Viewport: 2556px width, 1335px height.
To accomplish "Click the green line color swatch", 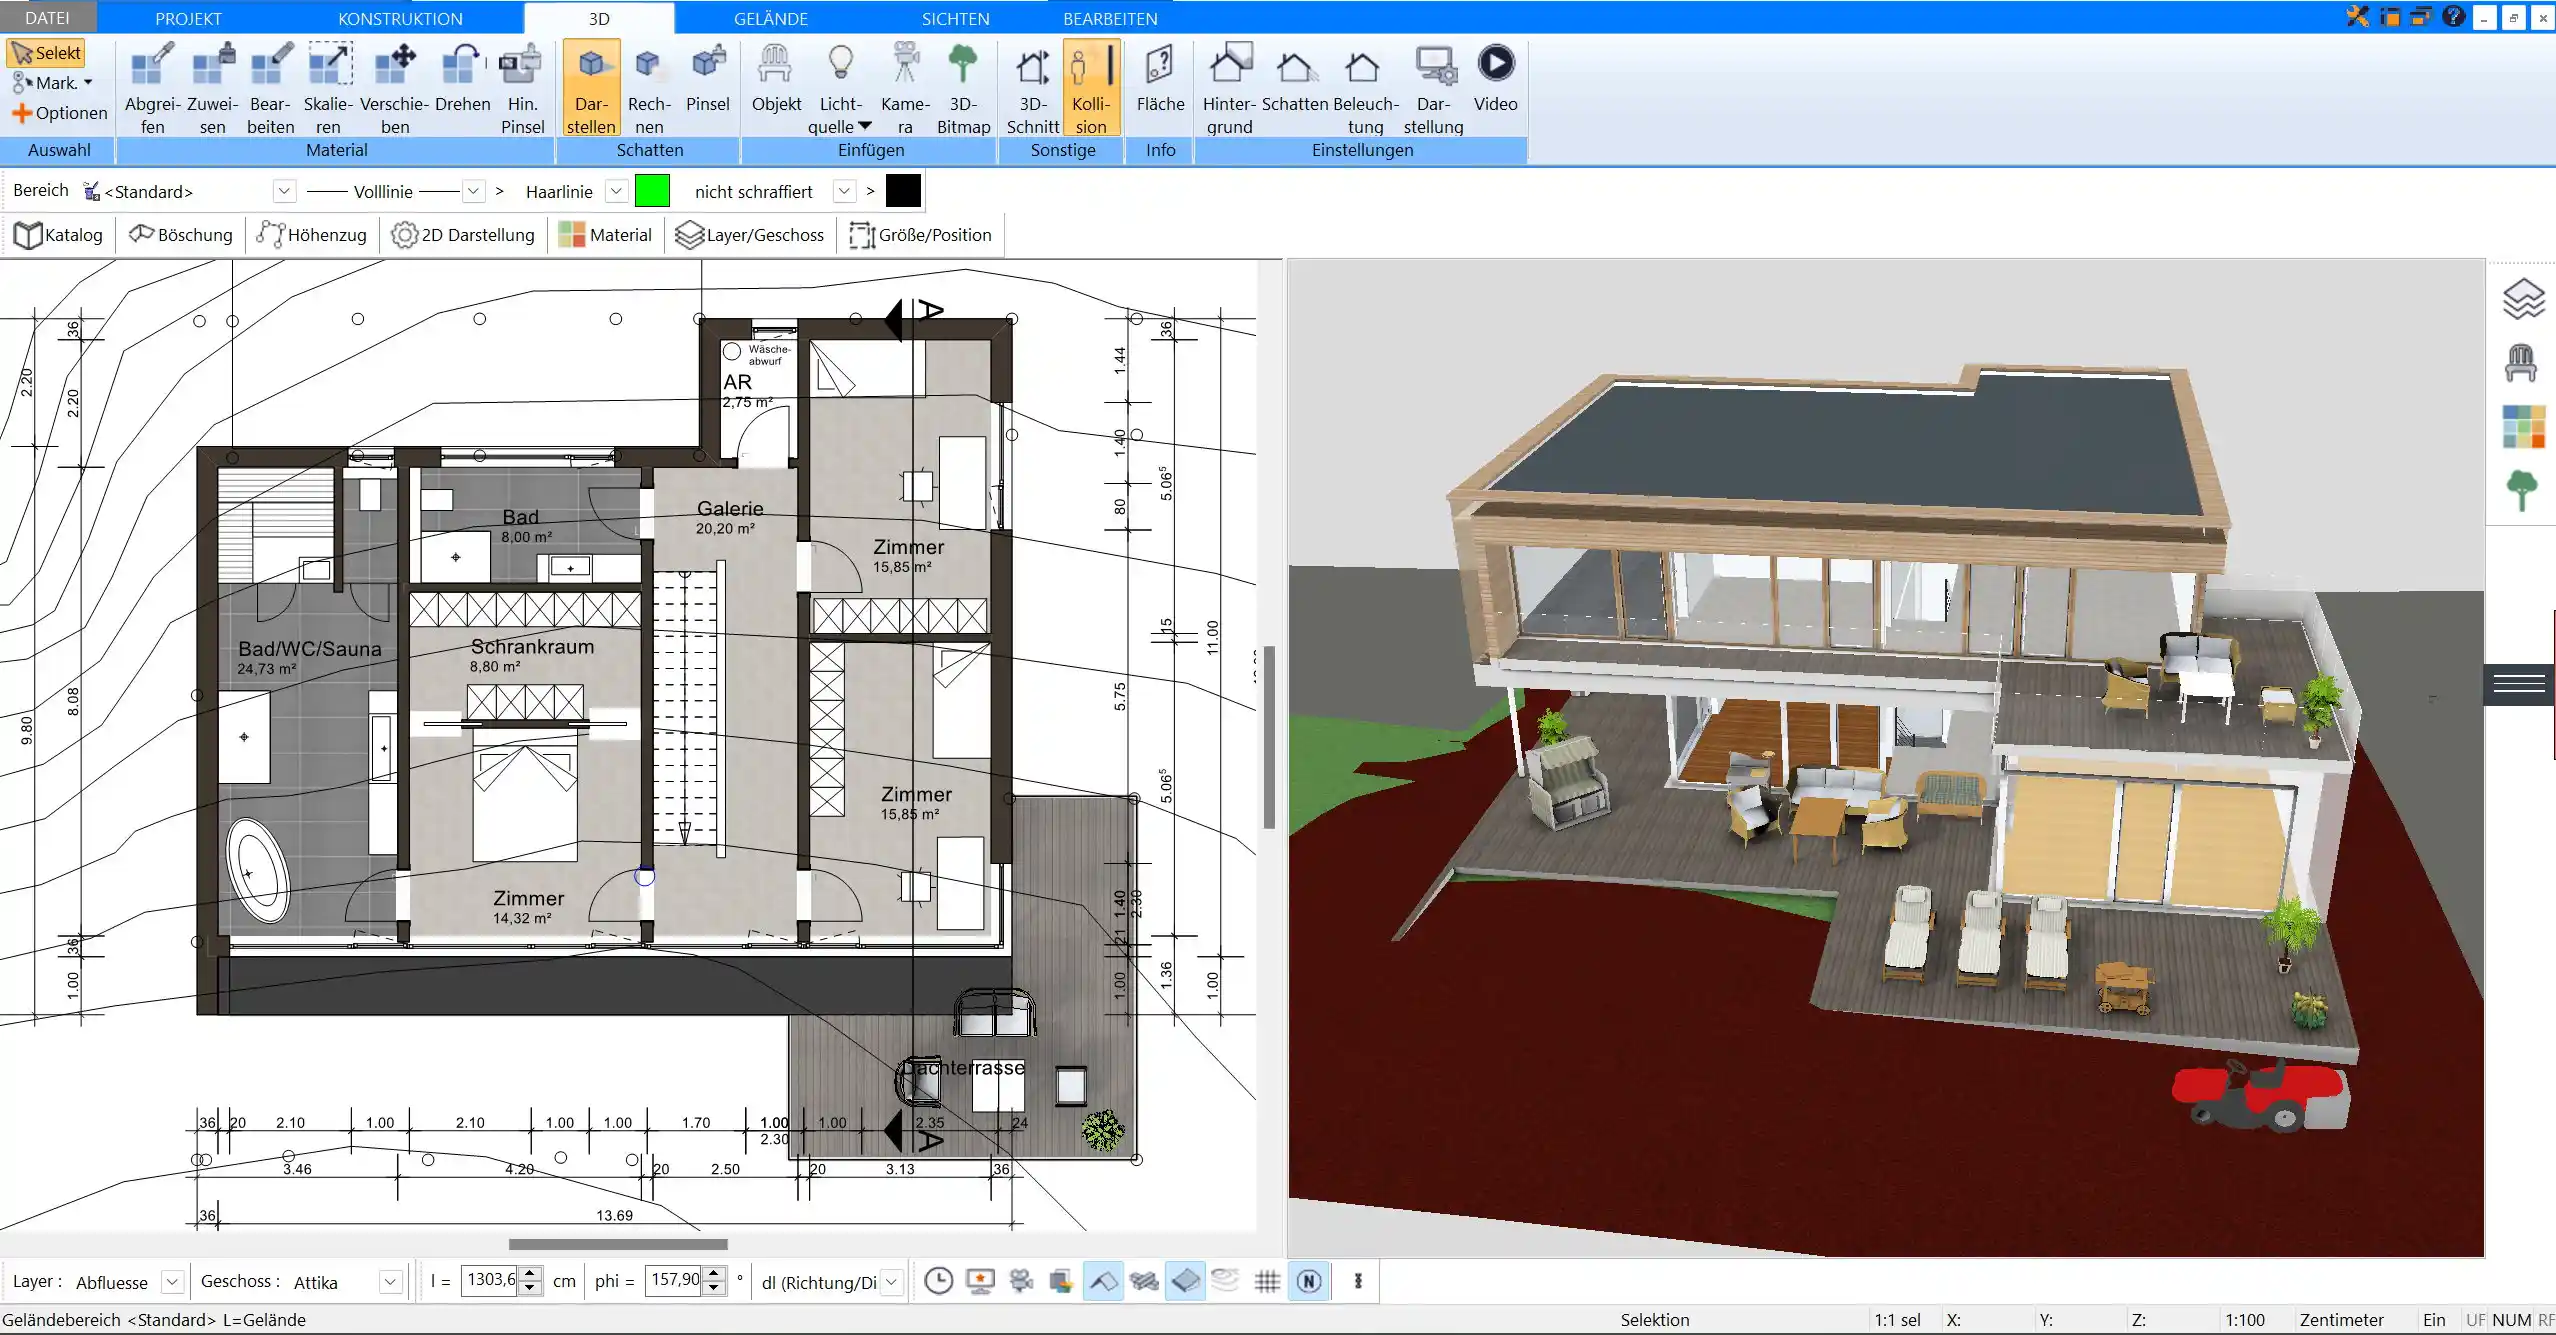I will (x=652, y=191).
